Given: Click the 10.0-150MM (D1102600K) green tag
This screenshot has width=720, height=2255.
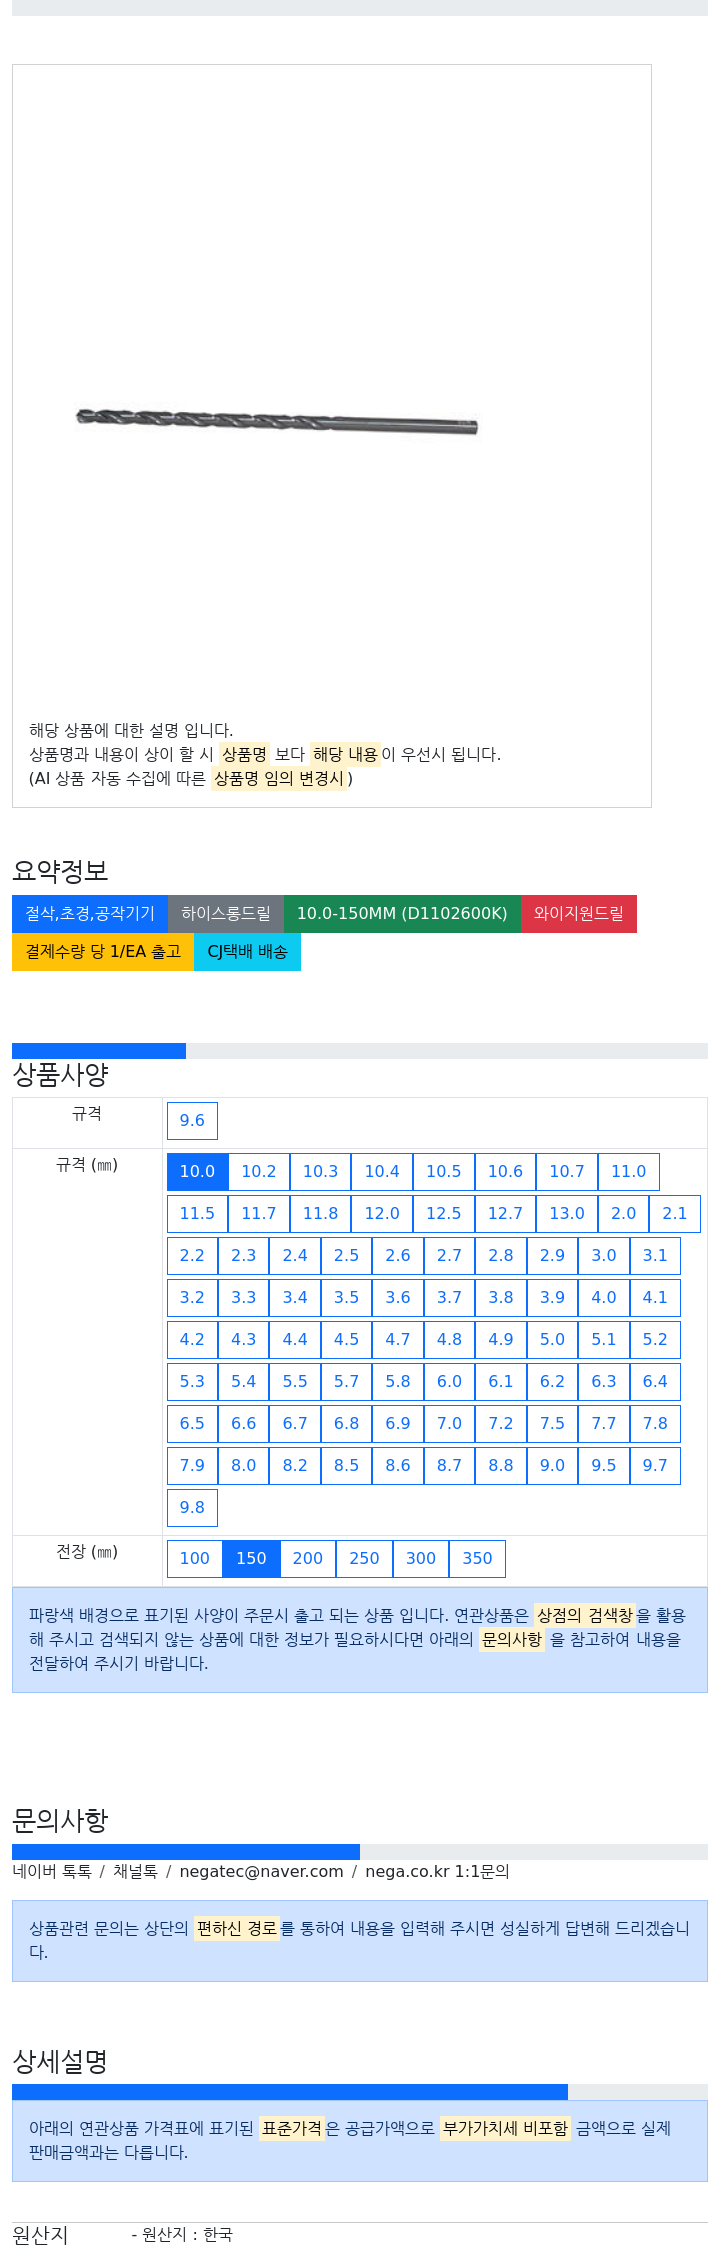Looking at the screenshot, I should pyautogui.click(x=402, y=913).
